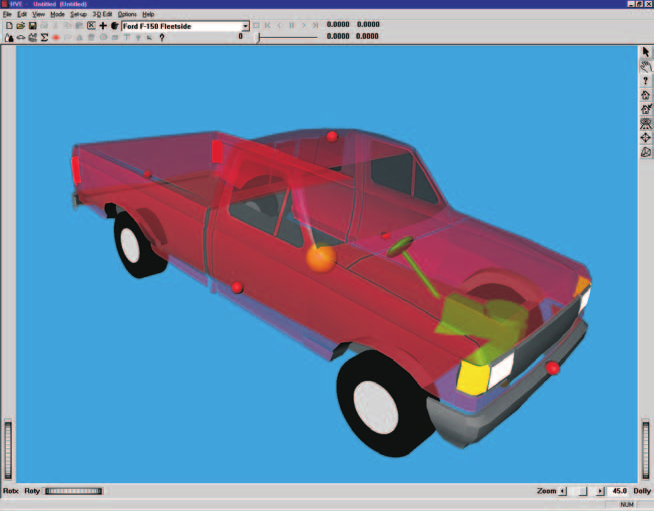The image size is (654, 511).
Task: Click the Roty rotation thumbwheel
Action: pyautogui.click(x=73, y=491)
